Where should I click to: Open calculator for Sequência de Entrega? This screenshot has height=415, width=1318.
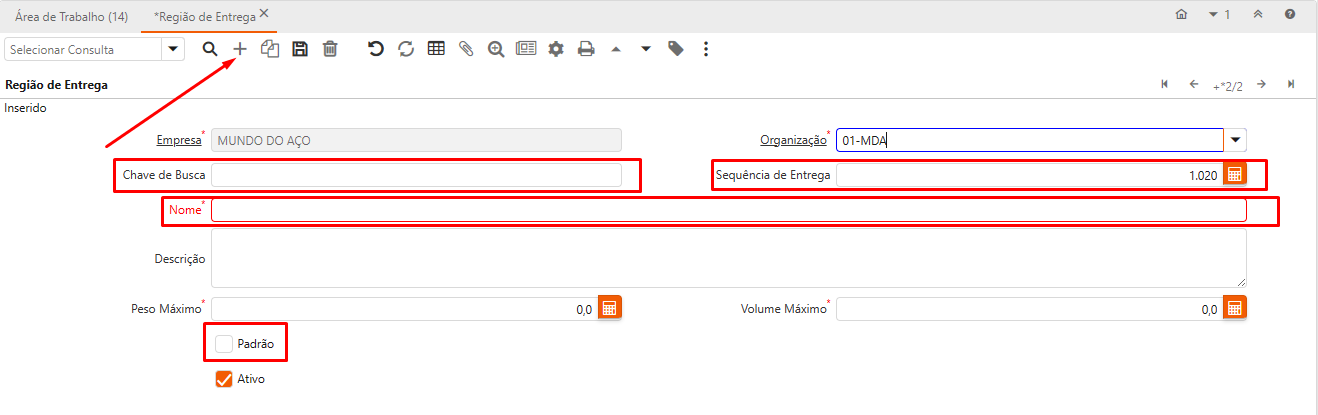tap(1235, 174)
